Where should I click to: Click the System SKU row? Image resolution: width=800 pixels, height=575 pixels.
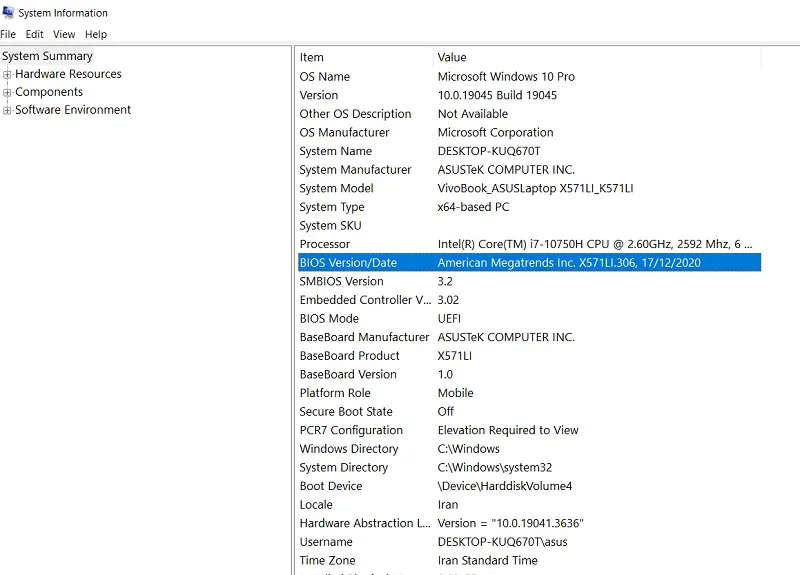(529, 226)
